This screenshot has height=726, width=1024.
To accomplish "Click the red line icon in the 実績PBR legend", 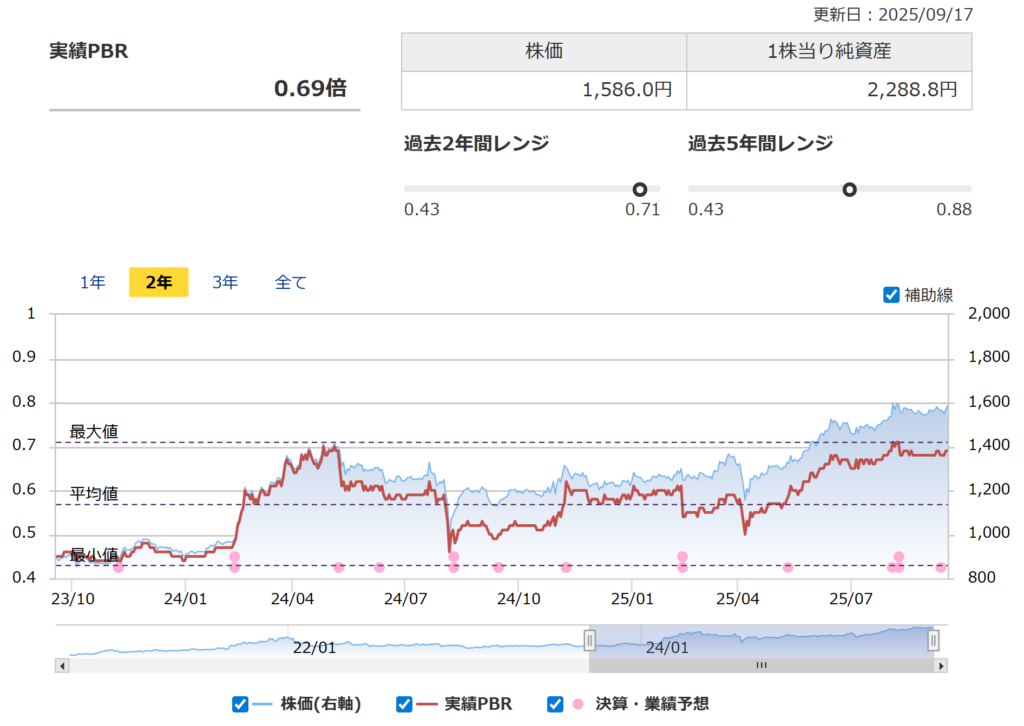I will pos(429,704).
